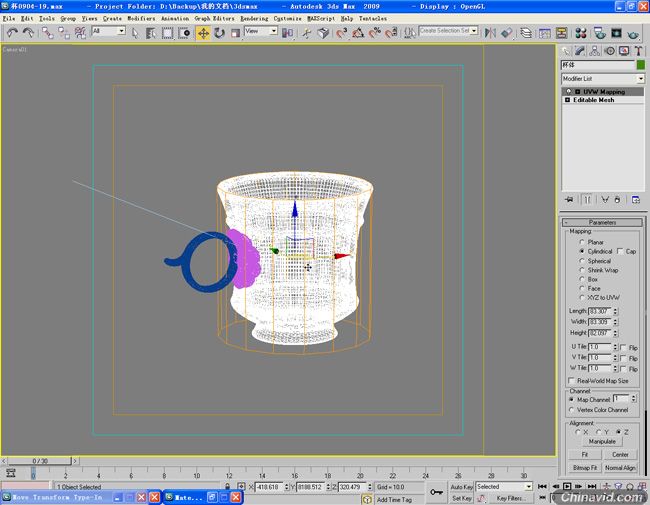
Task: Open the Material Editor icon
Action: click(x=581, y=33)
